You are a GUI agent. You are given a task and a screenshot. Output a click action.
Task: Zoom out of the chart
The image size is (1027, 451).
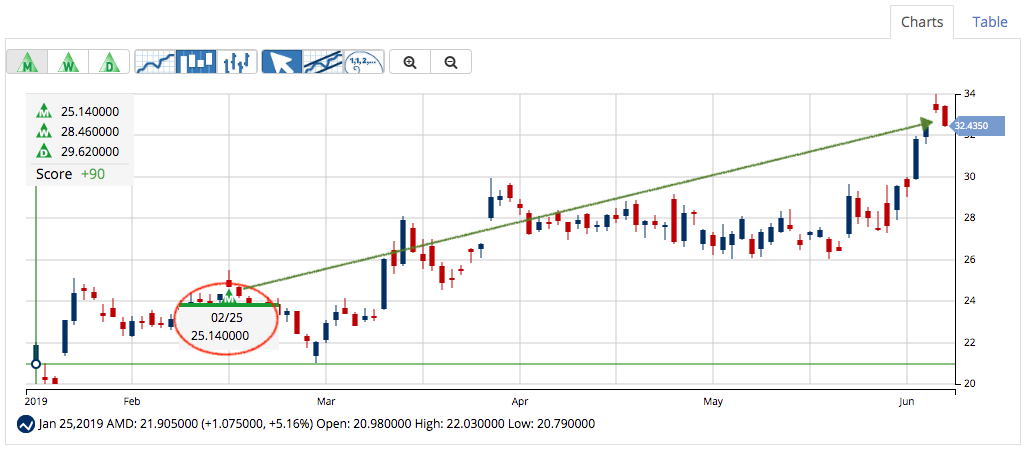[451, 62]
